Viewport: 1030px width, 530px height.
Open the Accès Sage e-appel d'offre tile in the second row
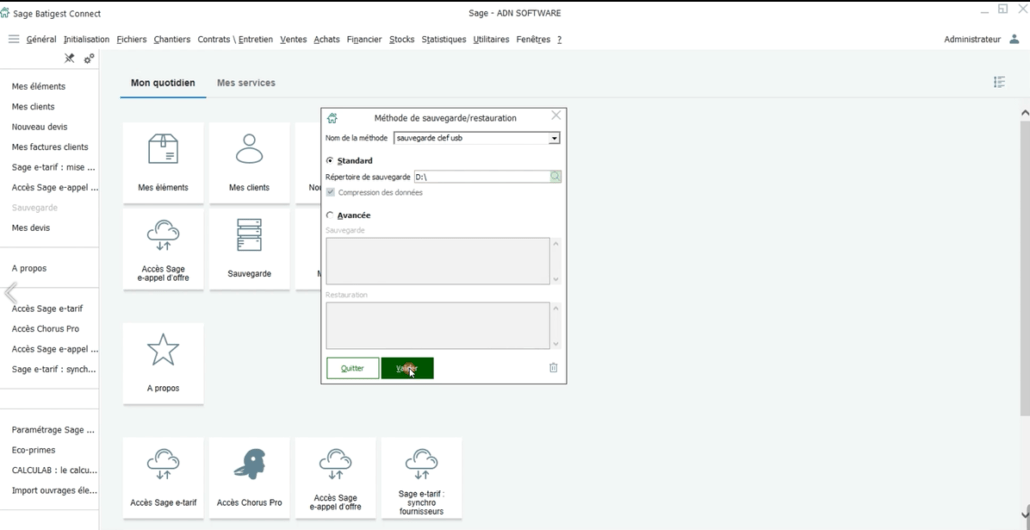tap(163, 249)
